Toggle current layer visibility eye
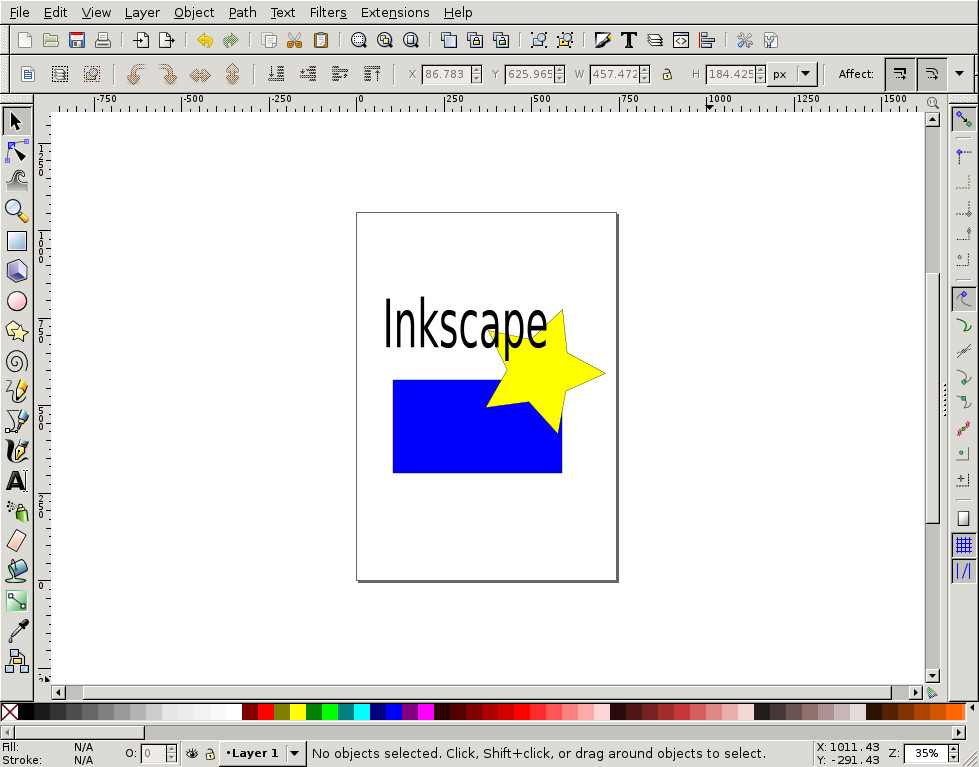The height and width of the screenshot is (767, 979). pos(192,754)
